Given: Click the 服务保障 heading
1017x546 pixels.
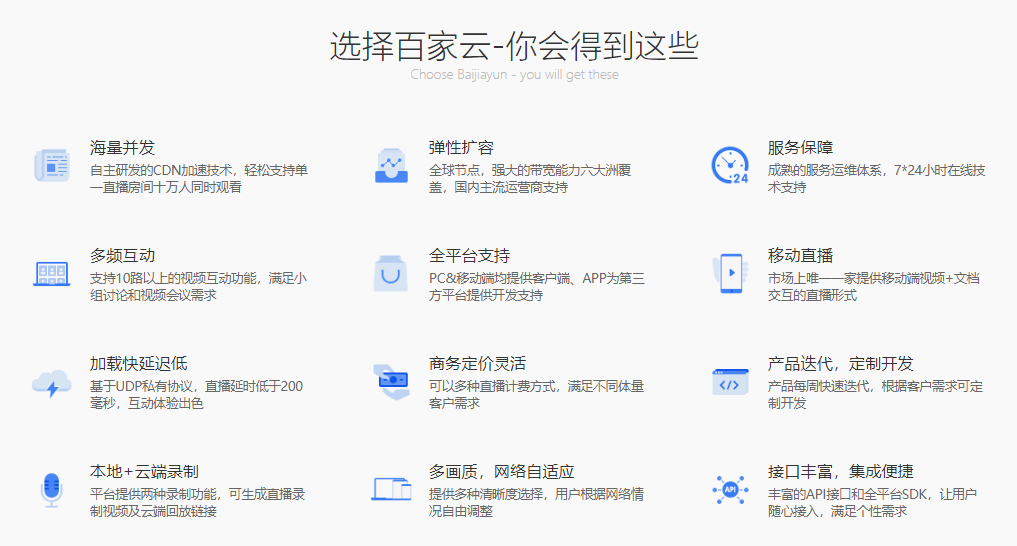Looking at the screenshot, I should (800, 148).
